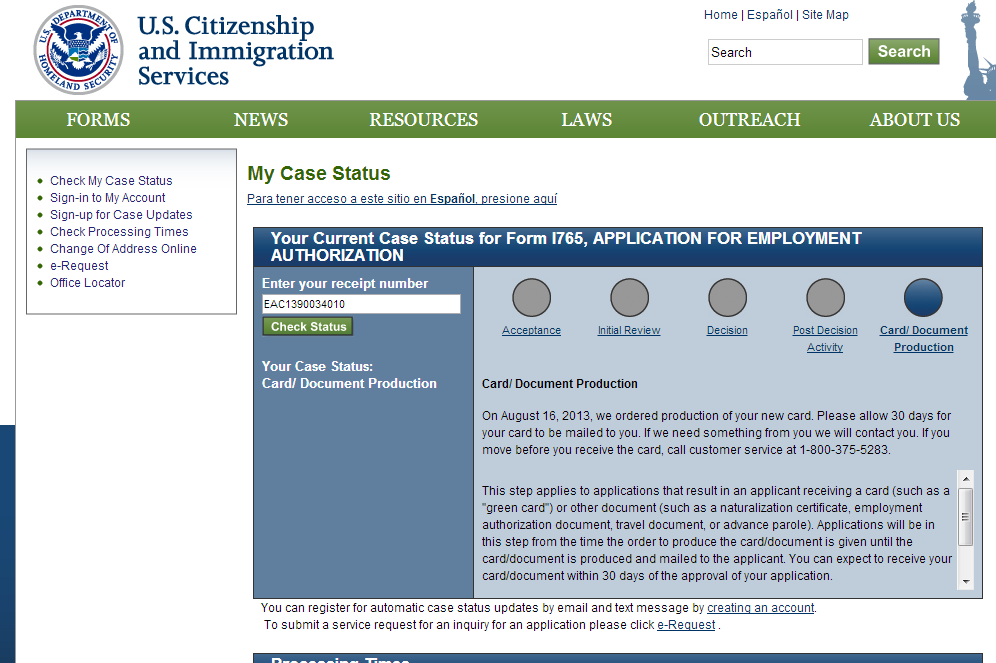The width and height of the screenshot is (996, 663).
Task: Click the phone number 1-800-375-5283 text
Action: tap(844, 450)
